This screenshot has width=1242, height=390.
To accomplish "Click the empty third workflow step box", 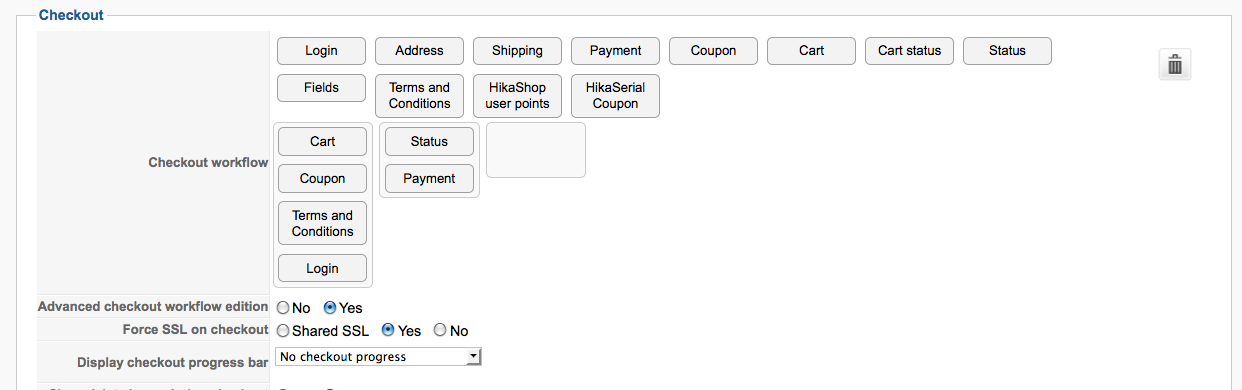I will click(536, 150).
